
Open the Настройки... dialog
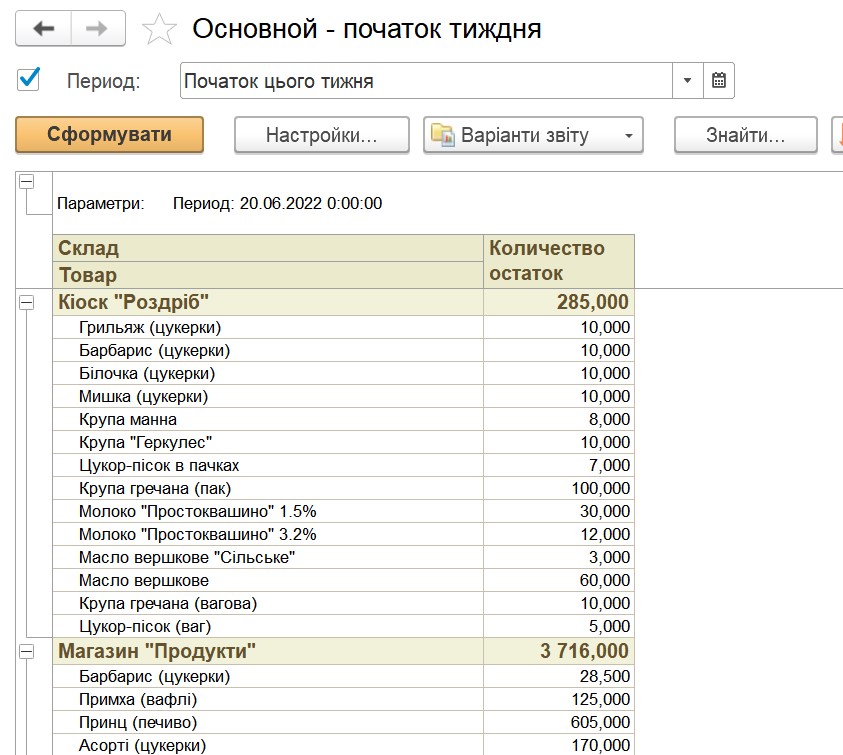[x=322, y=135]
